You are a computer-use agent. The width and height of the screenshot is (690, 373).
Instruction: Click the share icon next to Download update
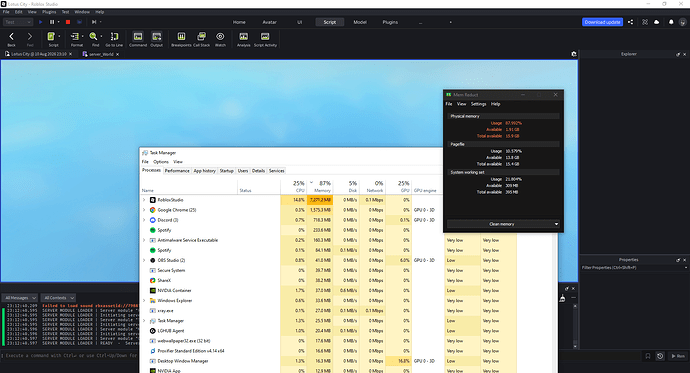[x=631, y=22]
